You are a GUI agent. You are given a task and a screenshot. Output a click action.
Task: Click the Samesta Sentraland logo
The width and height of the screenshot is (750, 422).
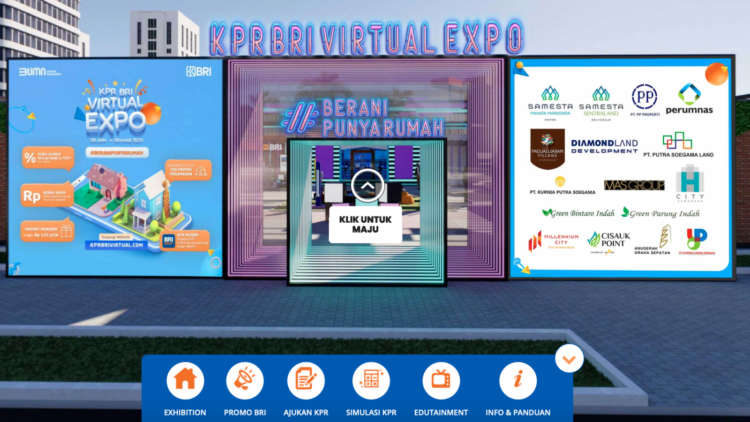tap(601, 103)
